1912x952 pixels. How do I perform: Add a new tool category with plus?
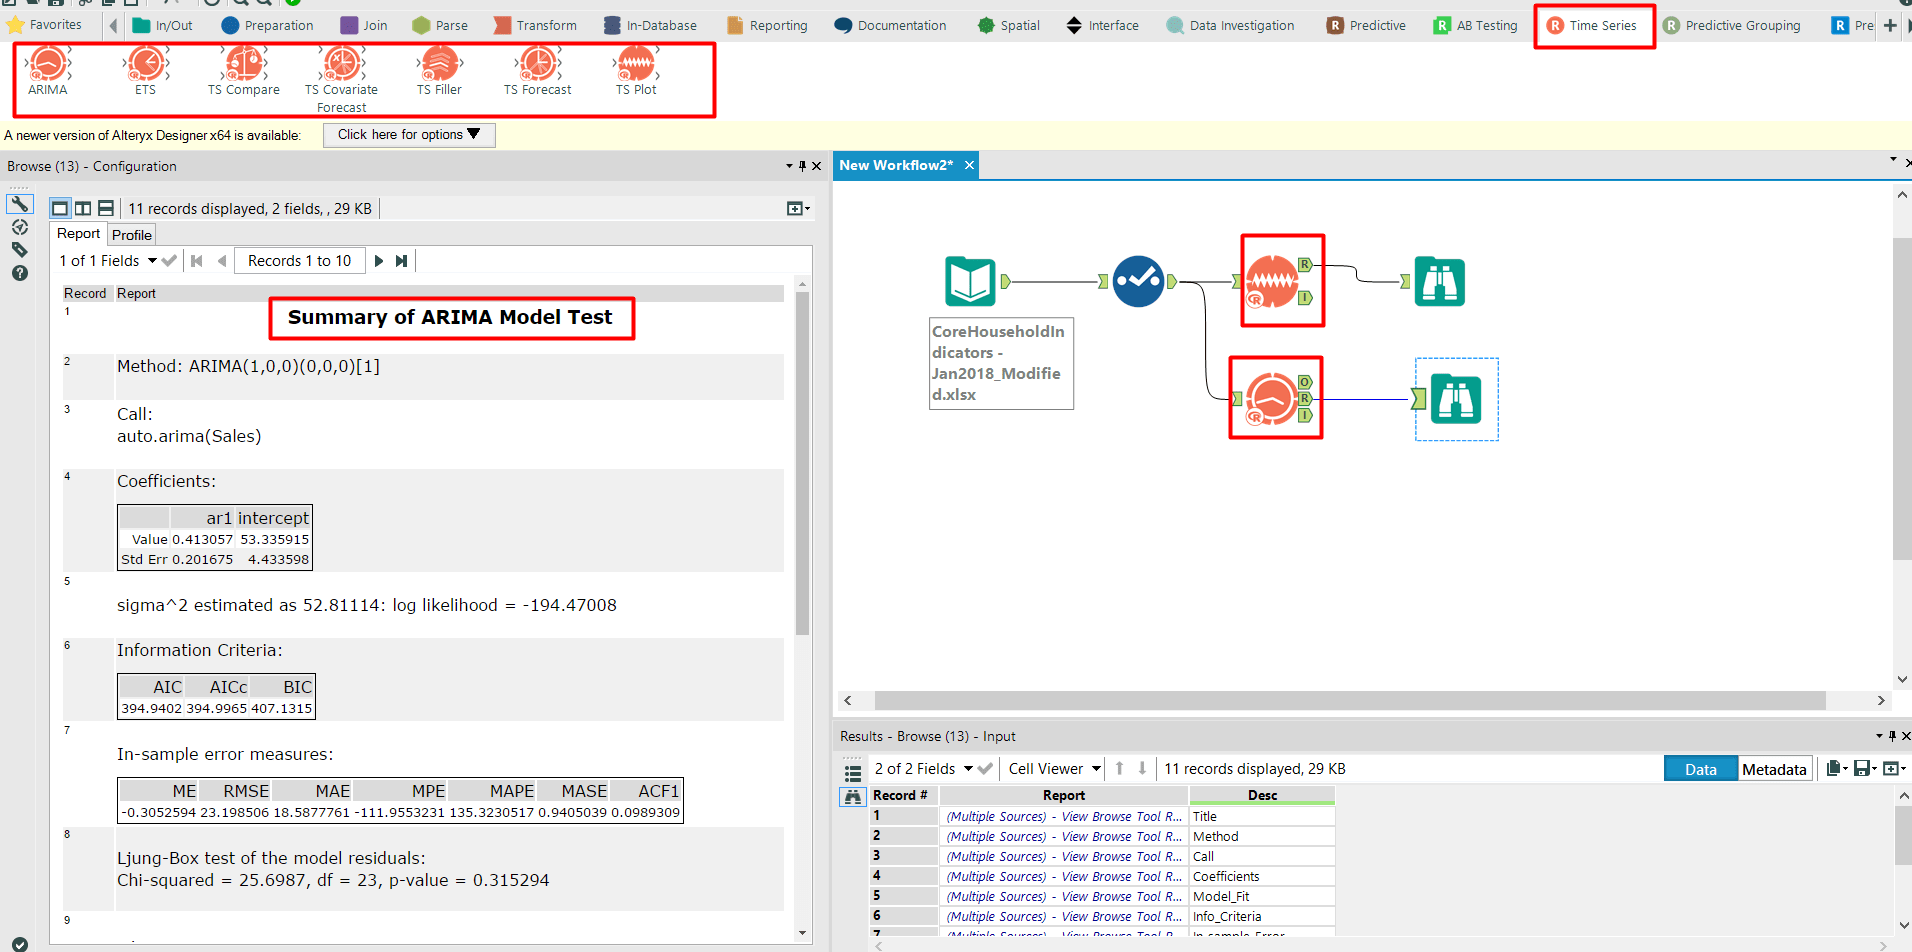click(x=1890, y=26)
